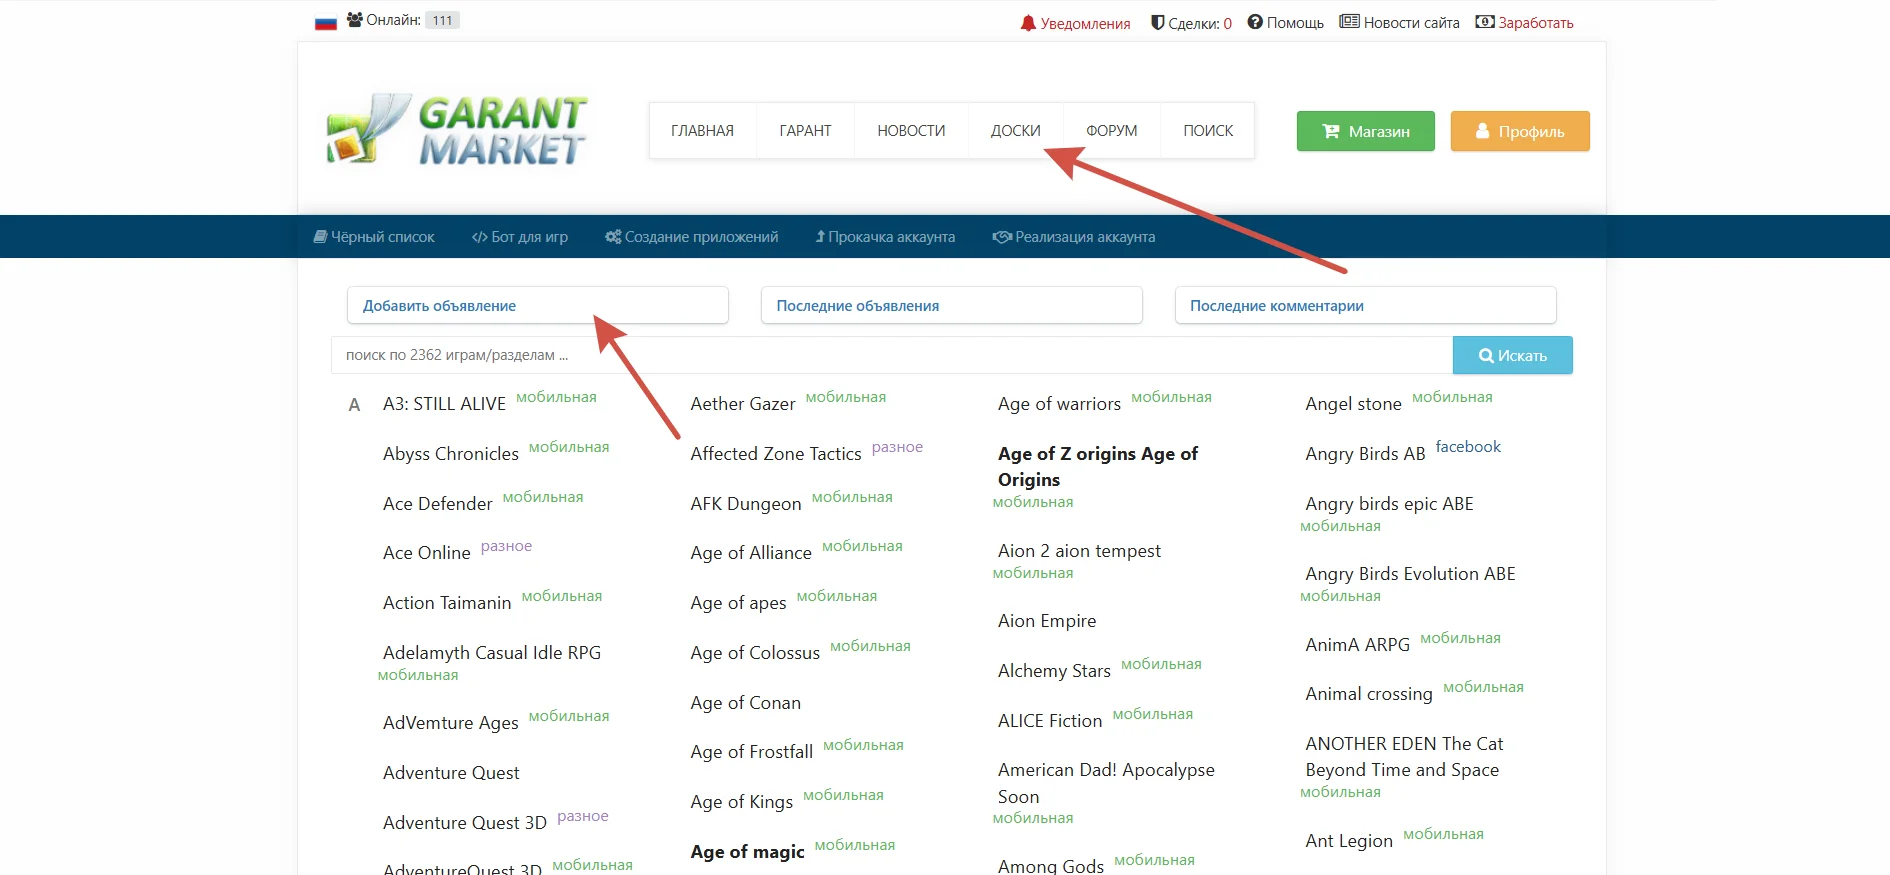This screenshot has width=1890, height=875.
Task: Open Alchemy Stars link
Action: click(x=1054, y=671)
